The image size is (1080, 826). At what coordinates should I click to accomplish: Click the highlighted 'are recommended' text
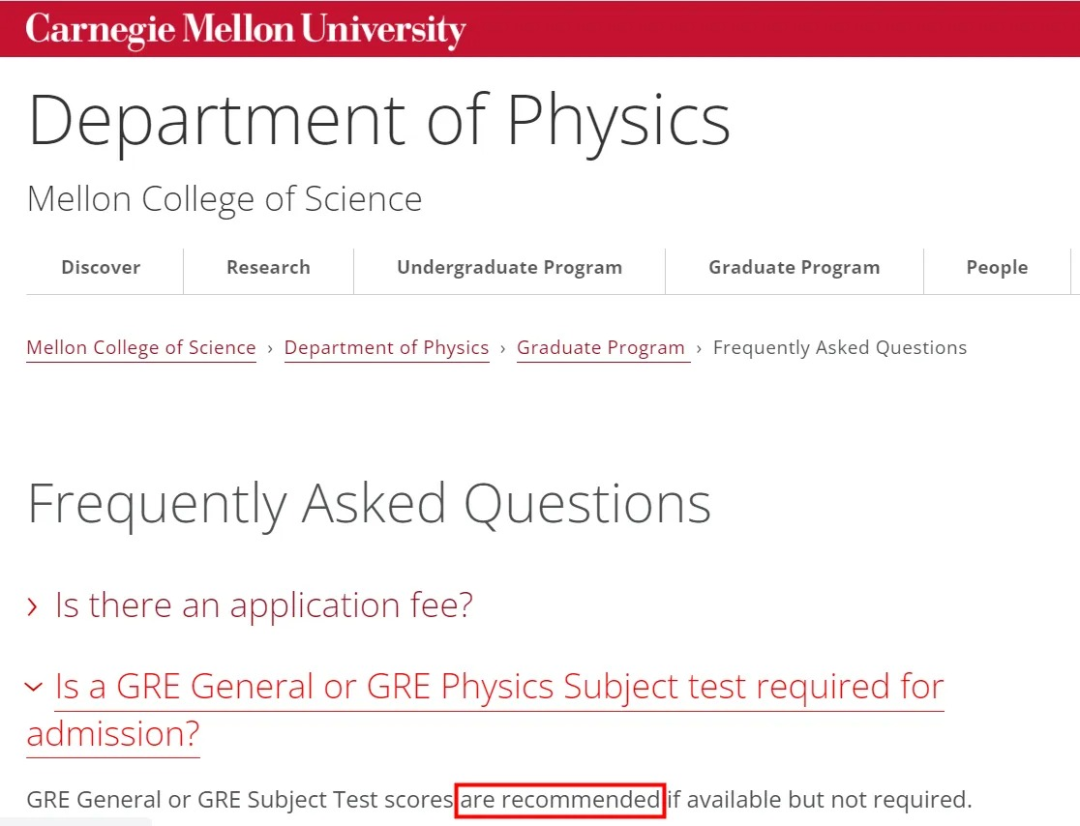(560, 800)
